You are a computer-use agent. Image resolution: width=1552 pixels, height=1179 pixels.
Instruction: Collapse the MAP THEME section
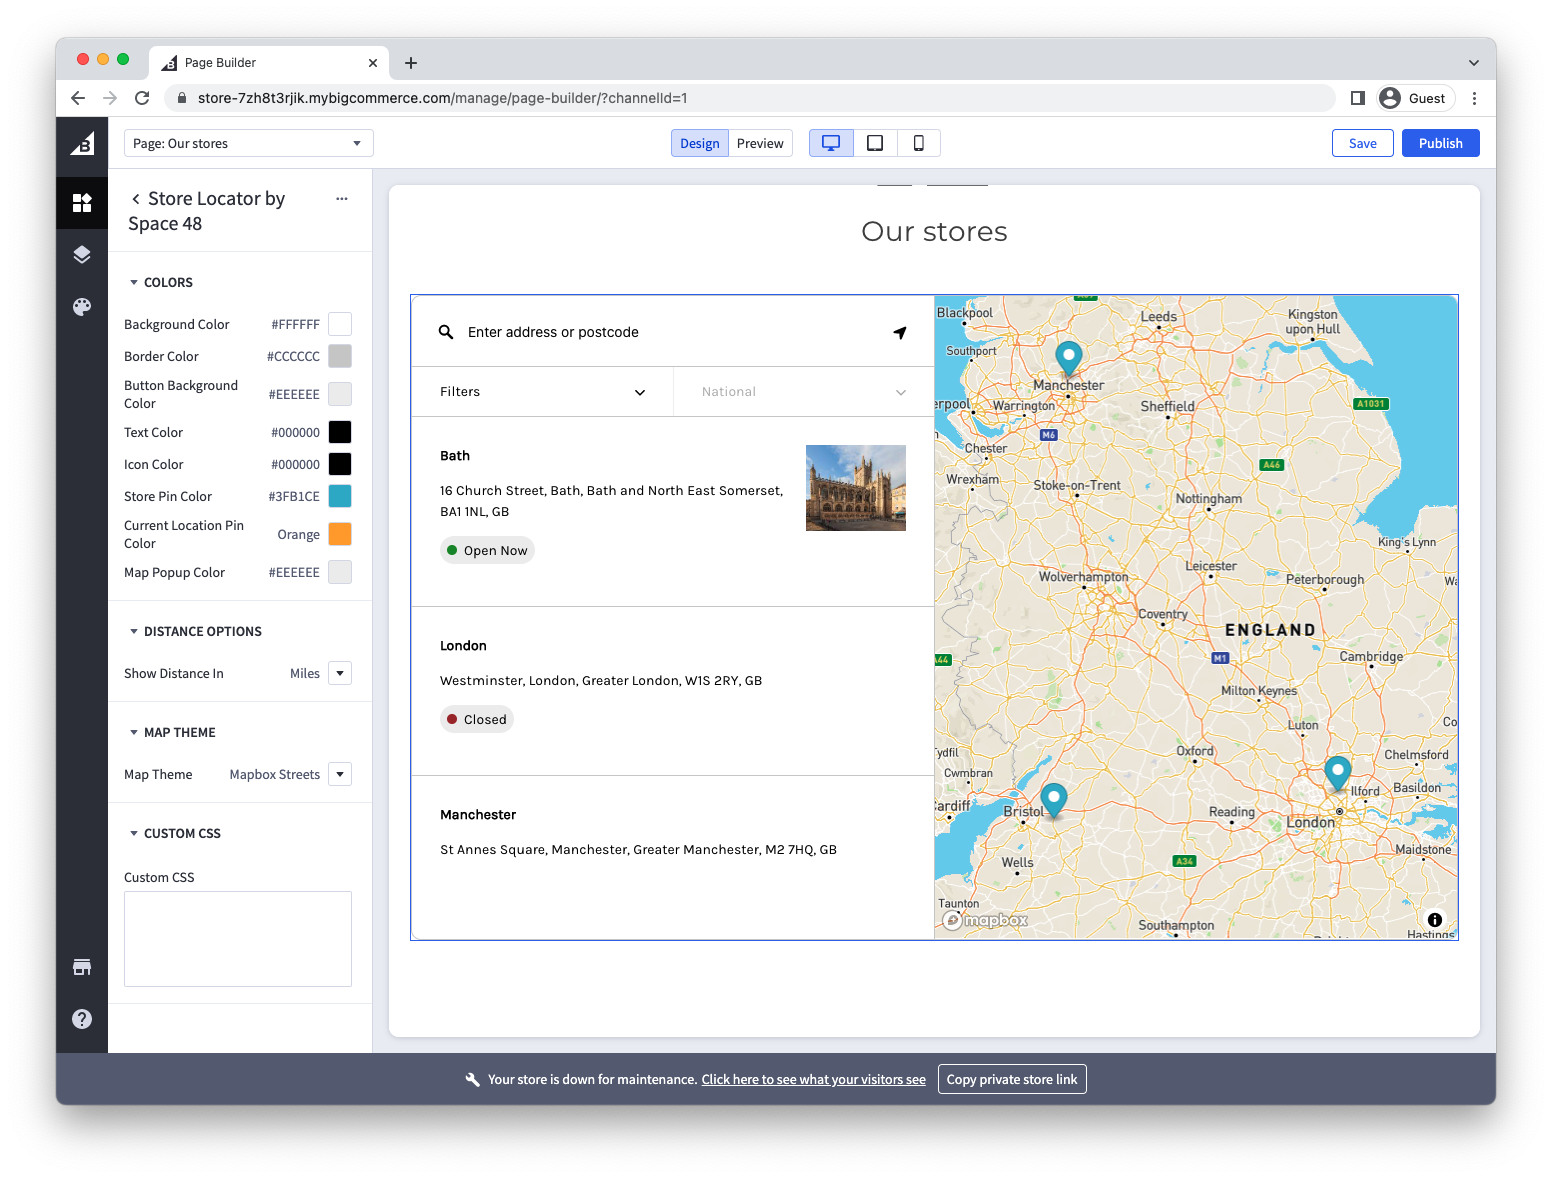pos(173,733)
